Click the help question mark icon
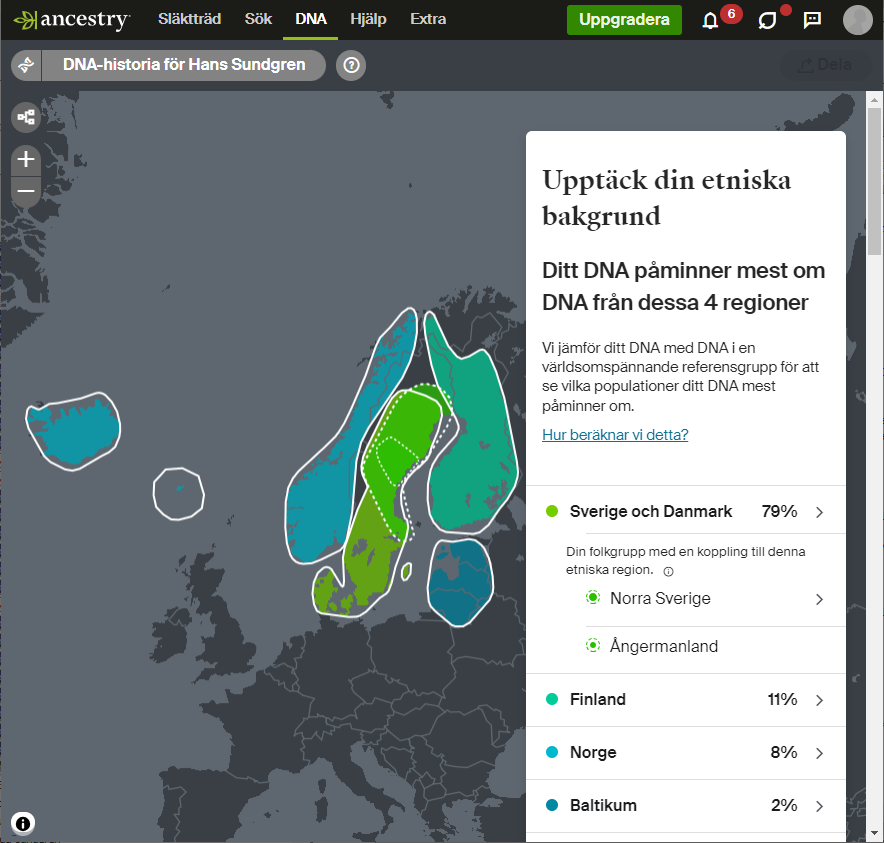Screen dimensions: 884x843 point(351,65)
